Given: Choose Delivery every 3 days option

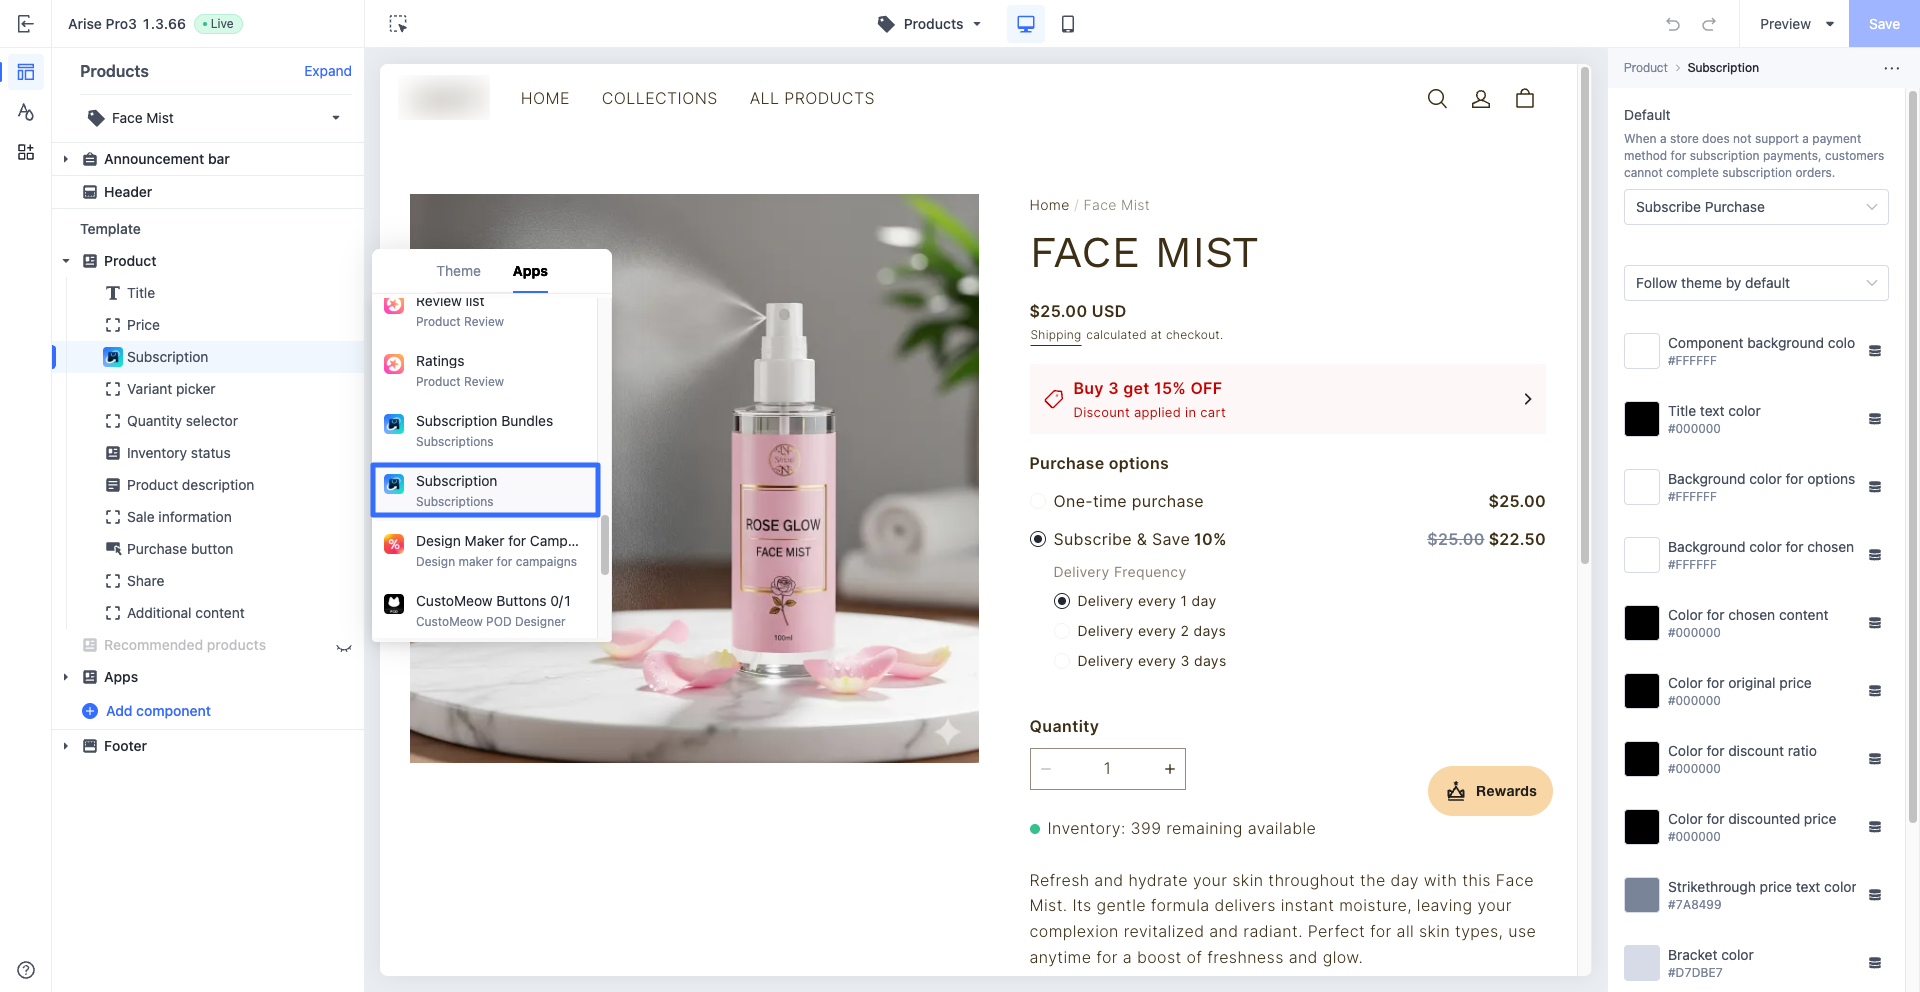Looking at the screenshot, I should pos(1062,661).
